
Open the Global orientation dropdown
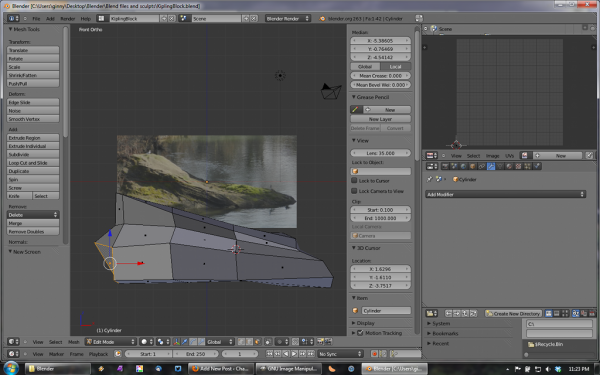(219, 342)
